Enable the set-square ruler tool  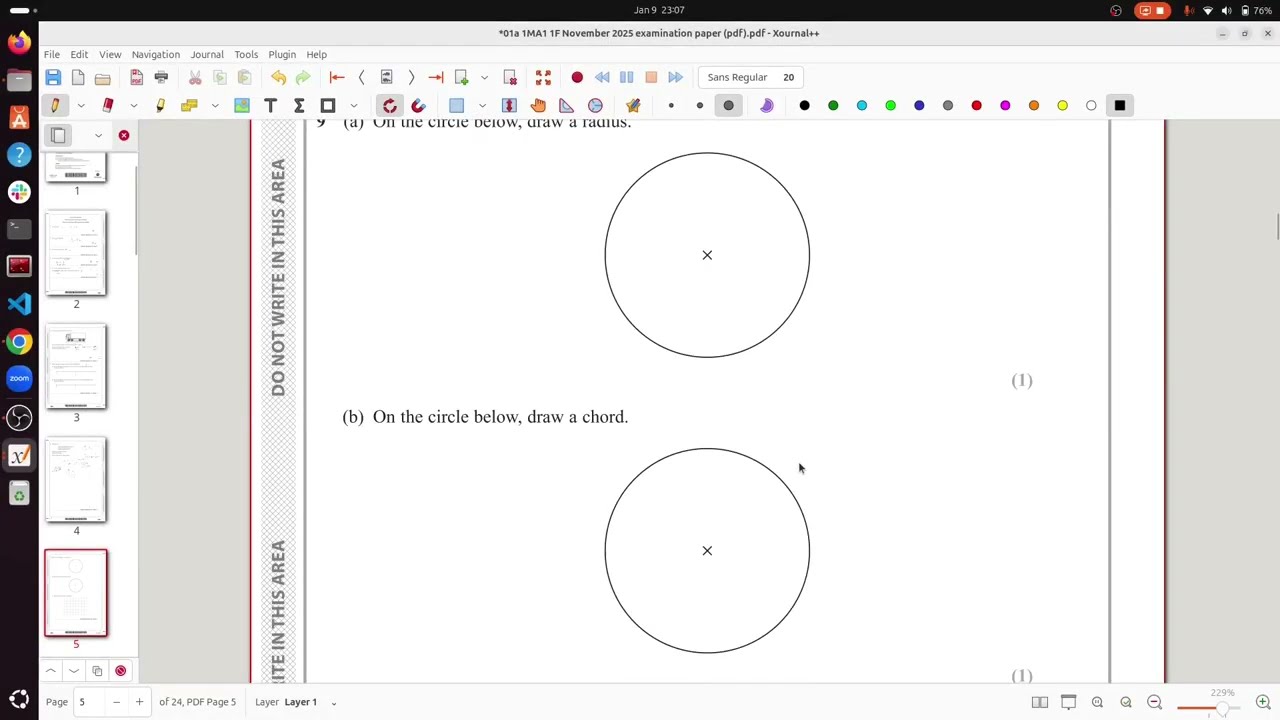566,105
